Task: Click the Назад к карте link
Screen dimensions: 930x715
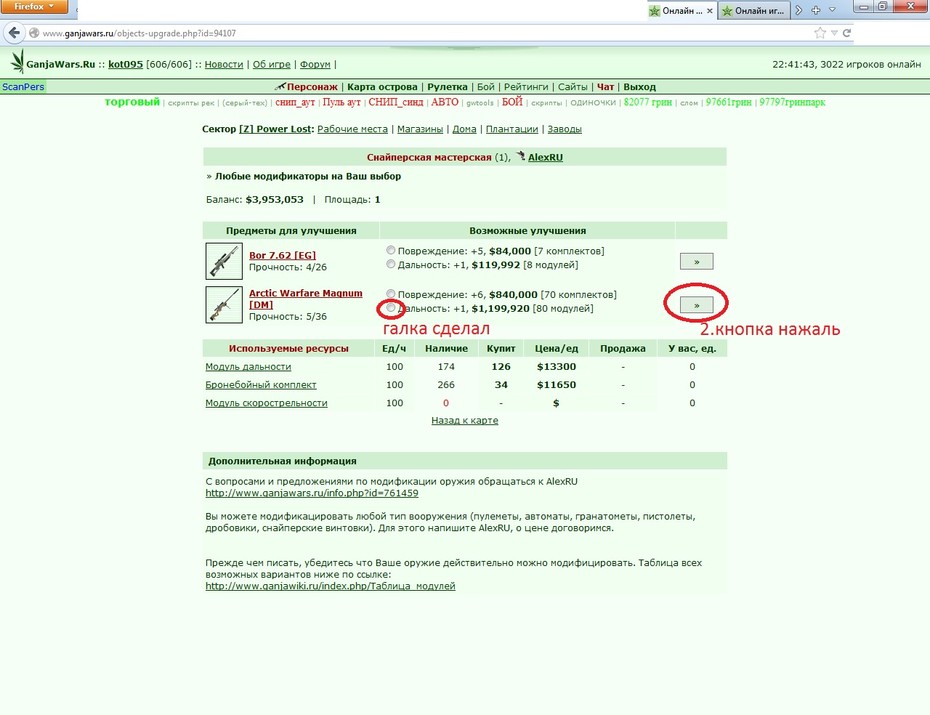Action: [464, 420]
